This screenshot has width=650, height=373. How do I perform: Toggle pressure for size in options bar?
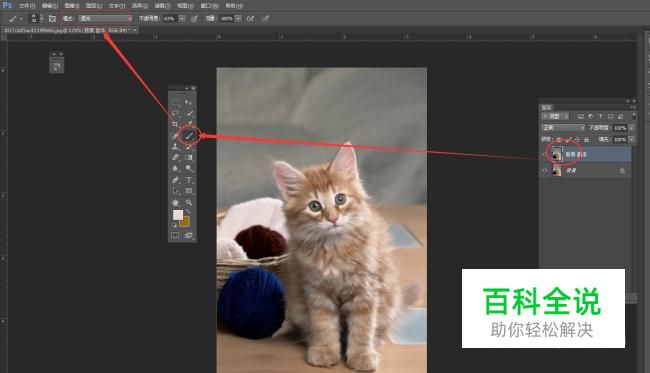[x=266, y=19]
